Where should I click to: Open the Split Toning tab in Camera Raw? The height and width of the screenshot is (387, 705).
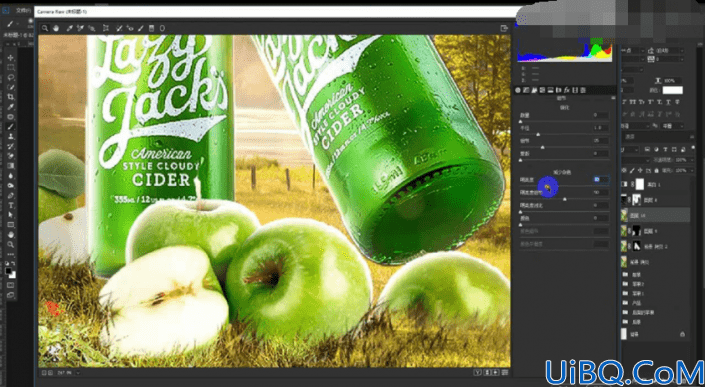pyautogui.click(x=550, y=90)
